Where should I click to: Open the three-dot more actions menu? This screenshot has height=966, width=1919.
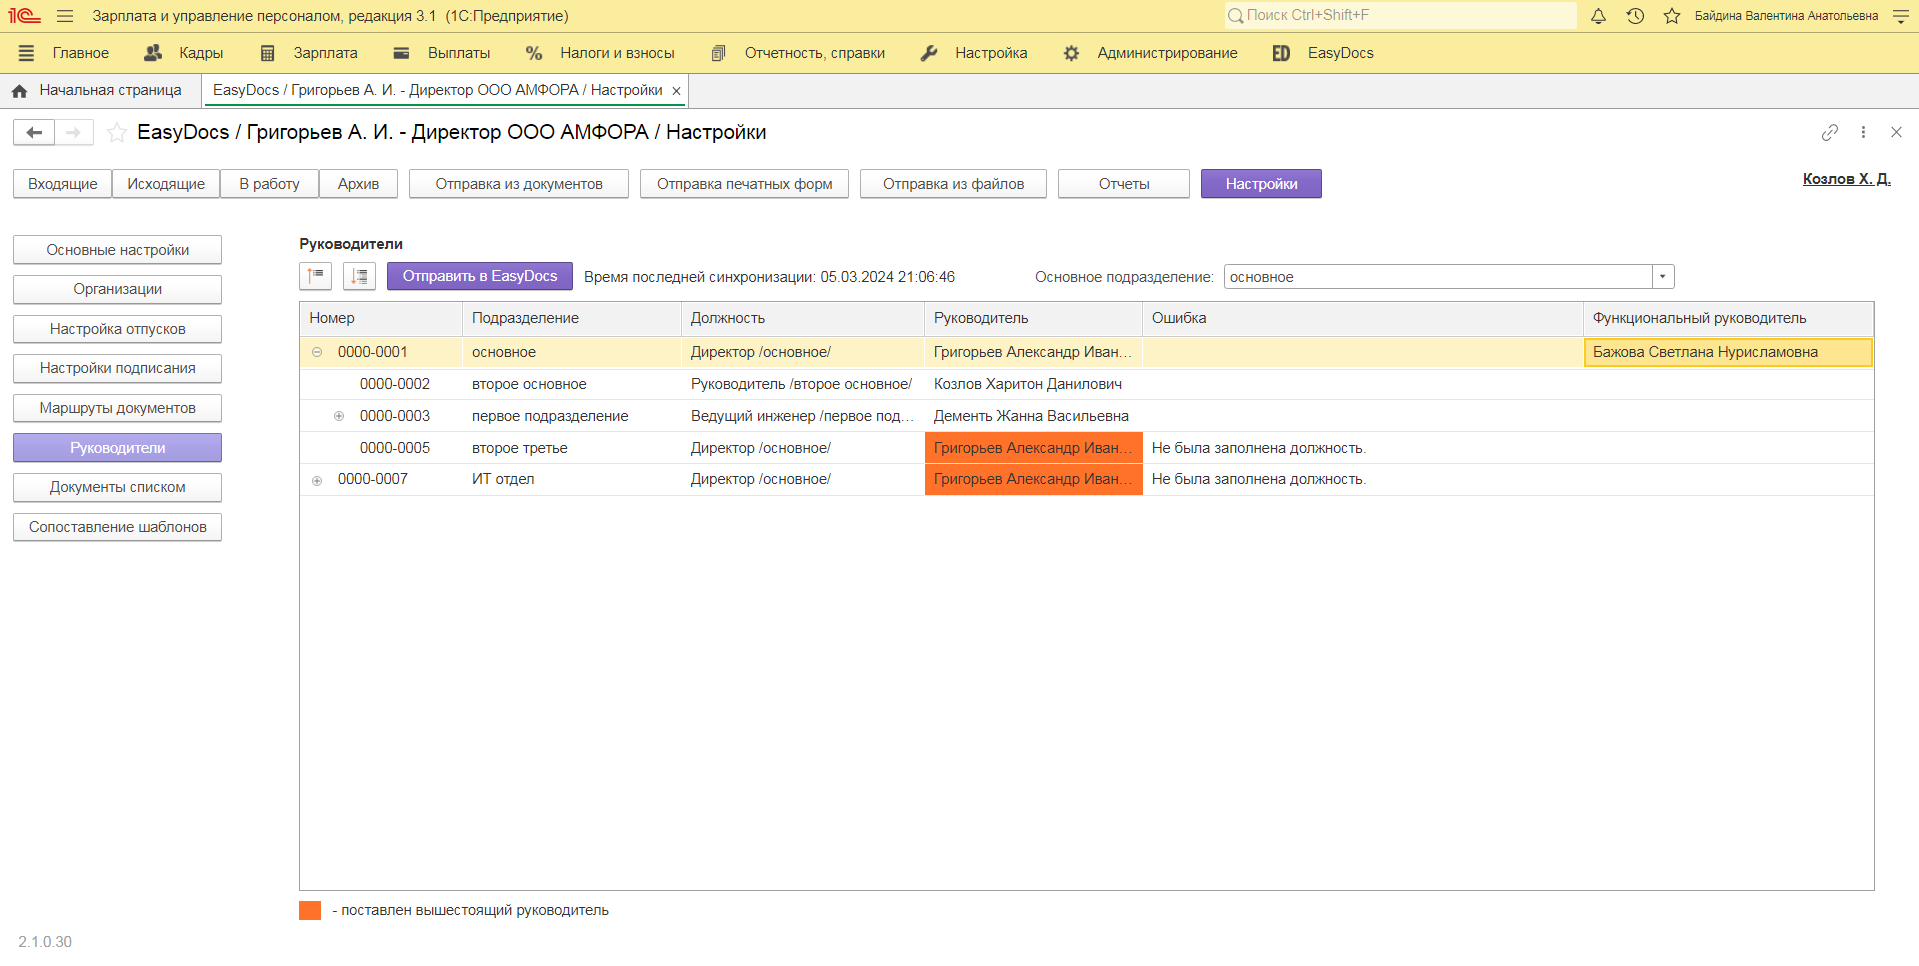coord(1863,132)
